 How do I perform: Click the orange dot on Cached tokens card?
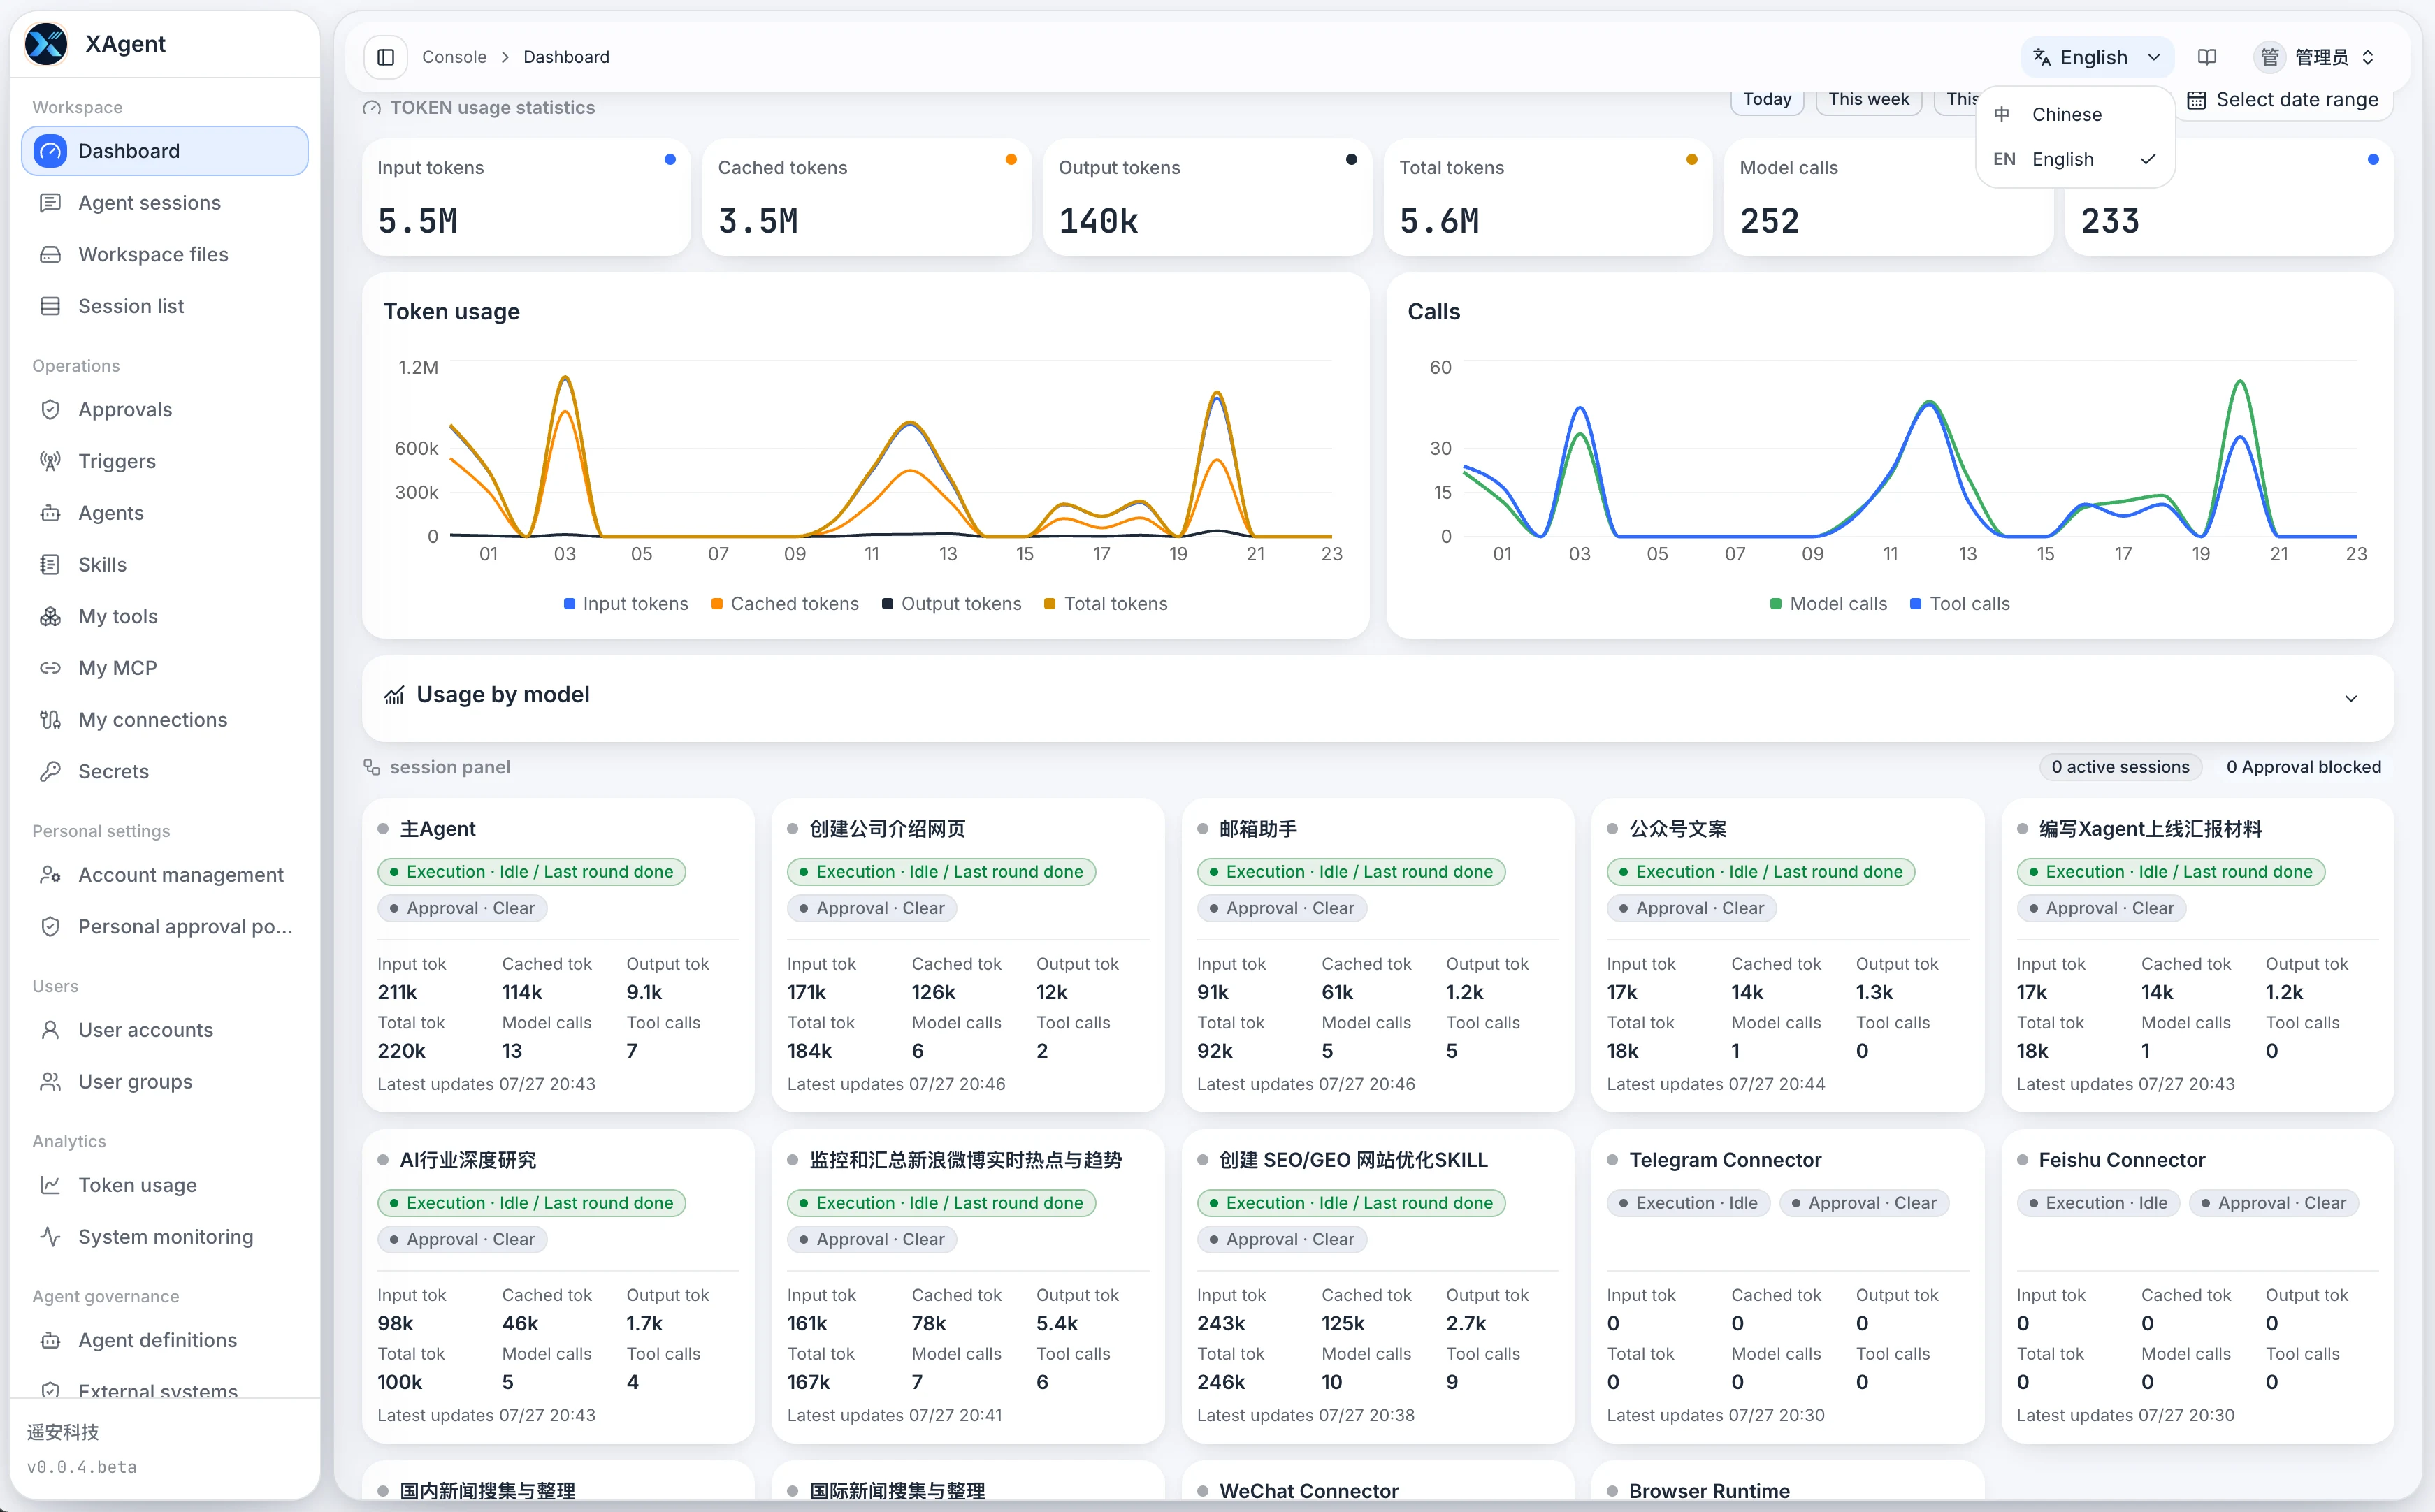[x=1011, y=160]
